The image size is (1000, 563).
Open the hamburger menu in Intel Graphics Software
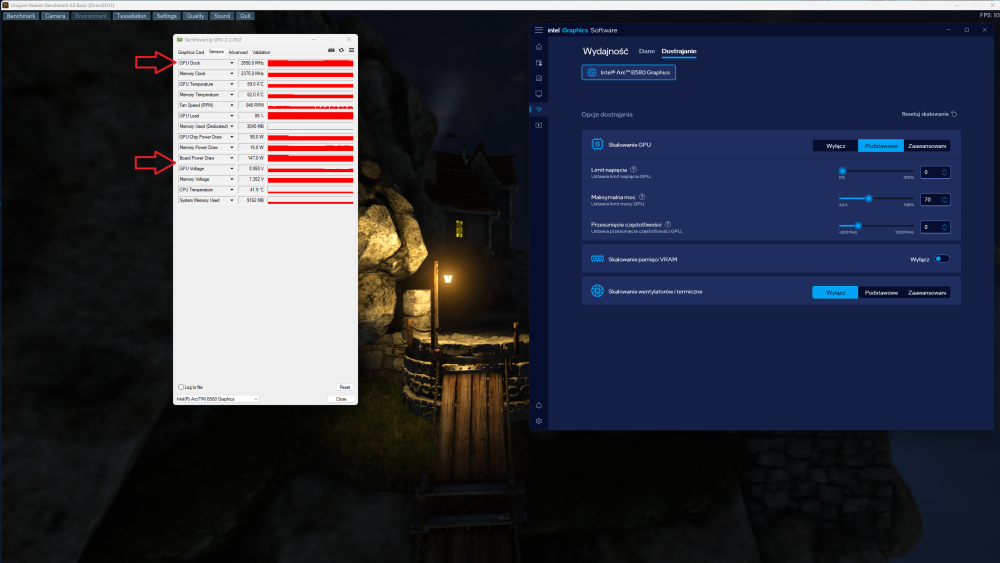pos(539,30)
